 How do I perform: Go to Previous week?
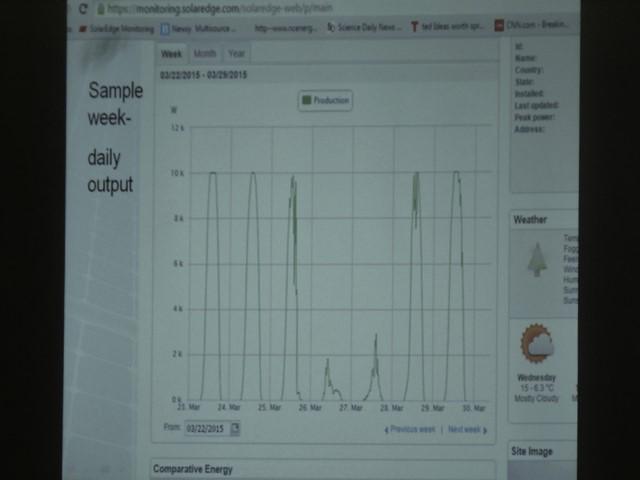point(410,429)
